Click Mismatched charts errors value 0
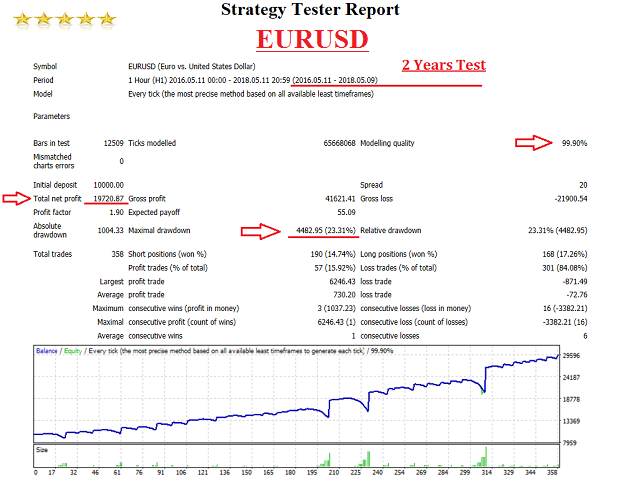This screenshot has width=640, height=480. point(122,161)
